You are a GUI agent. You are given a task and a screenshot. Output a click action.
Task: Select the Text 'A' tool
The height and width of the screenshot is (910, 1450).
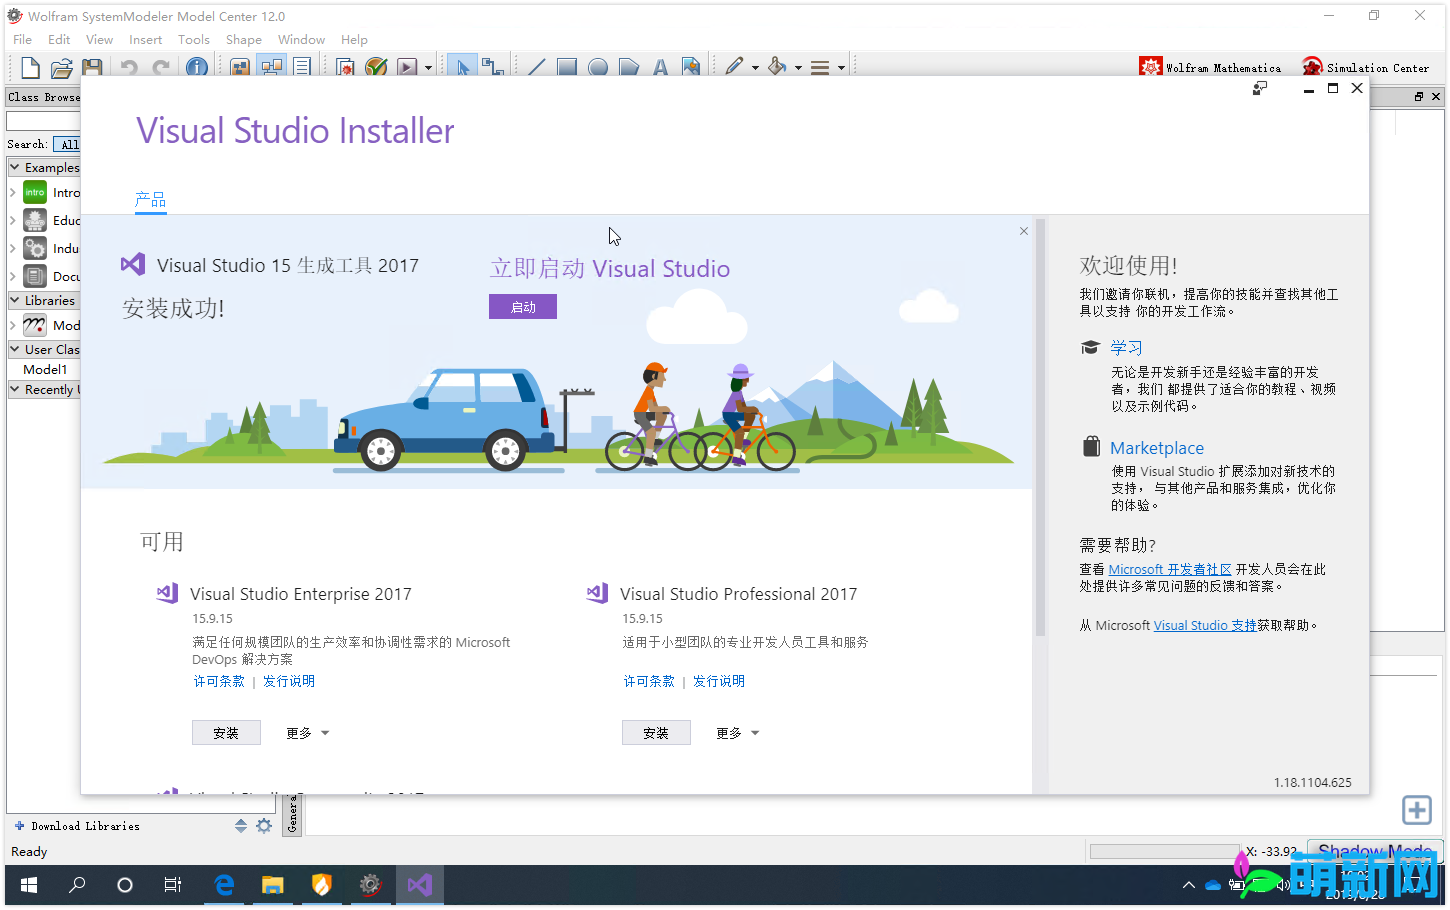(660, 67)
